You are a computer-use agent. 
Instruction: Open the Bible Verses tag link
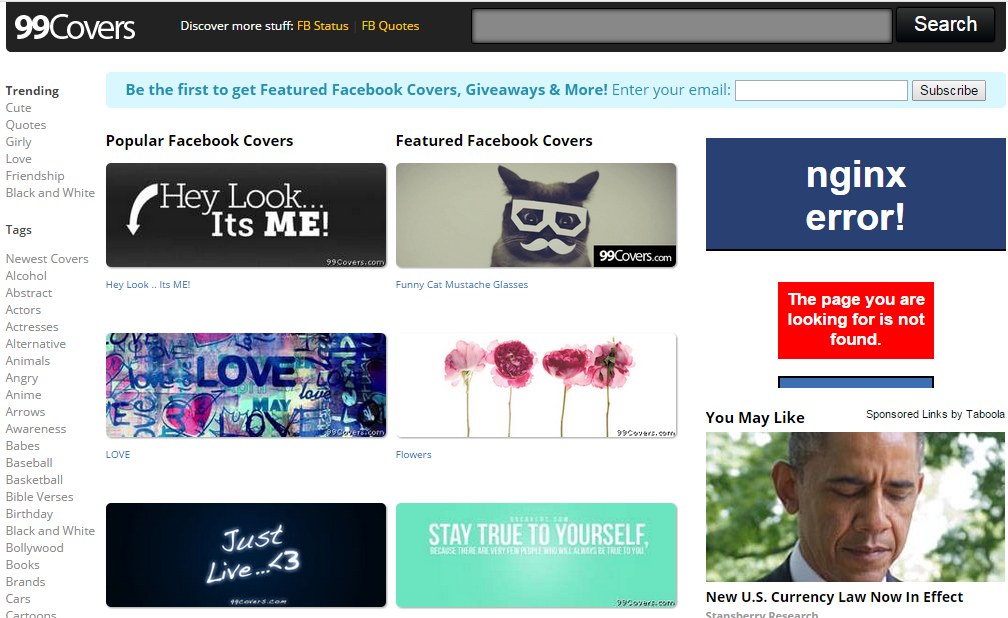(39, 497)
